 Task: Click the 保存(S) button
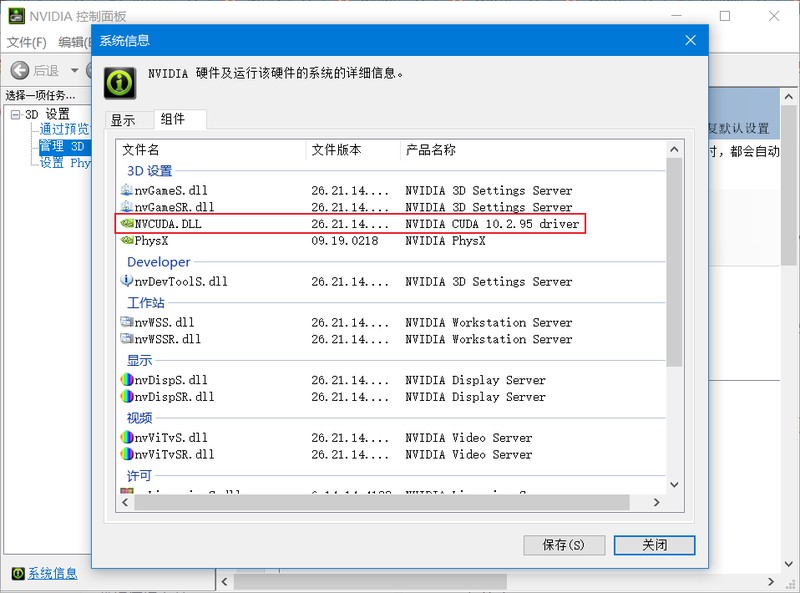(x=564, y=545)
